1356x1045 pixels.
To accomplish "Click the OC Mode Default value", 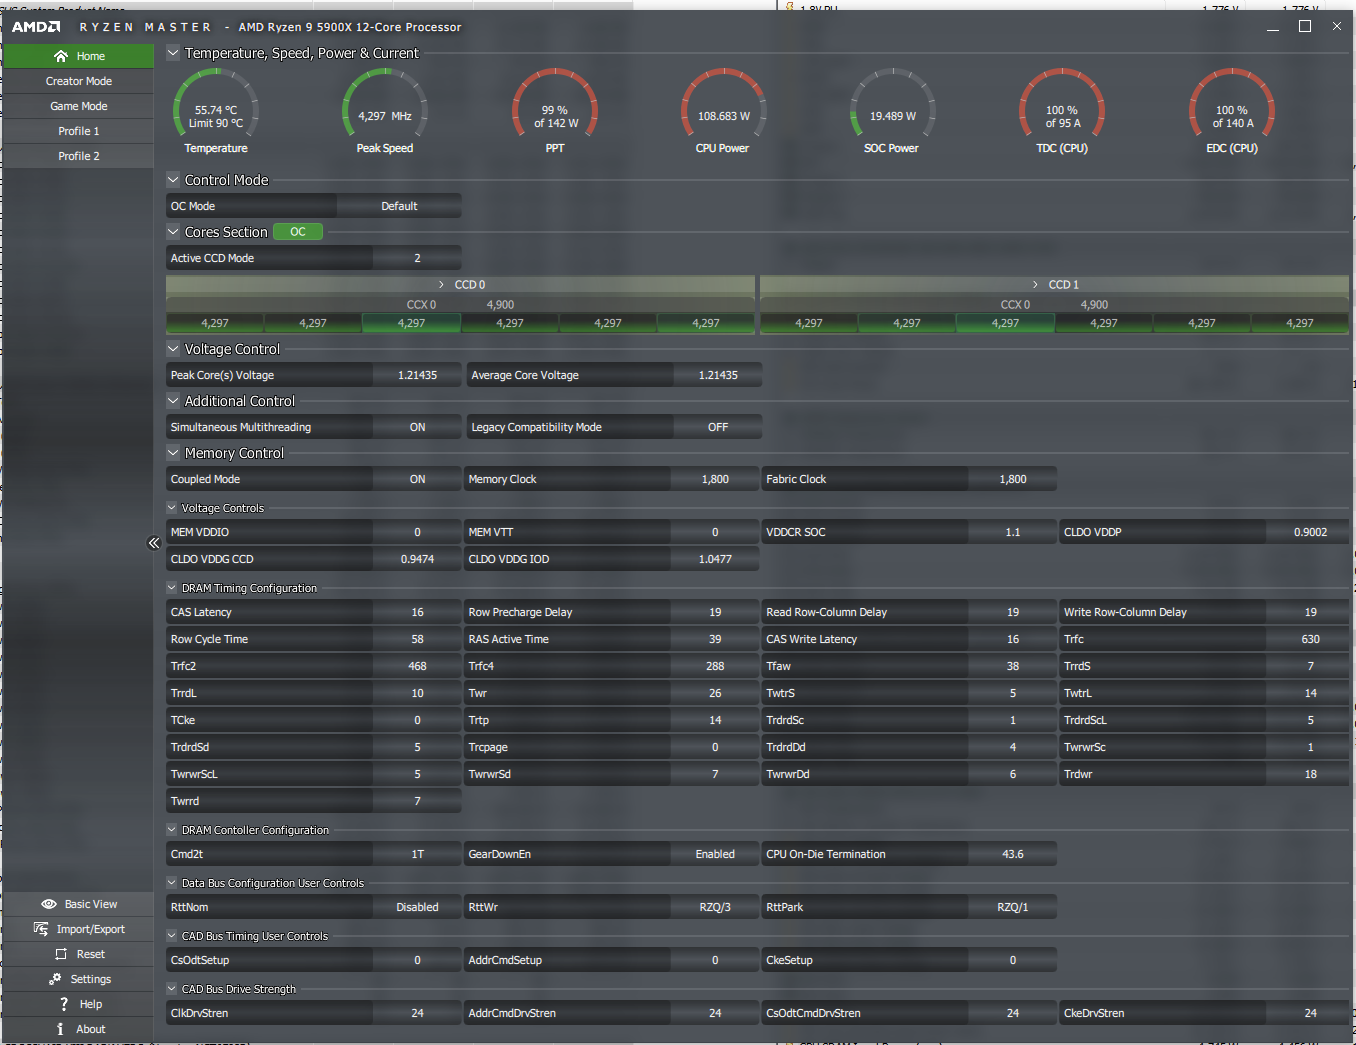I will pyautogui.click(x=399, y=206).
